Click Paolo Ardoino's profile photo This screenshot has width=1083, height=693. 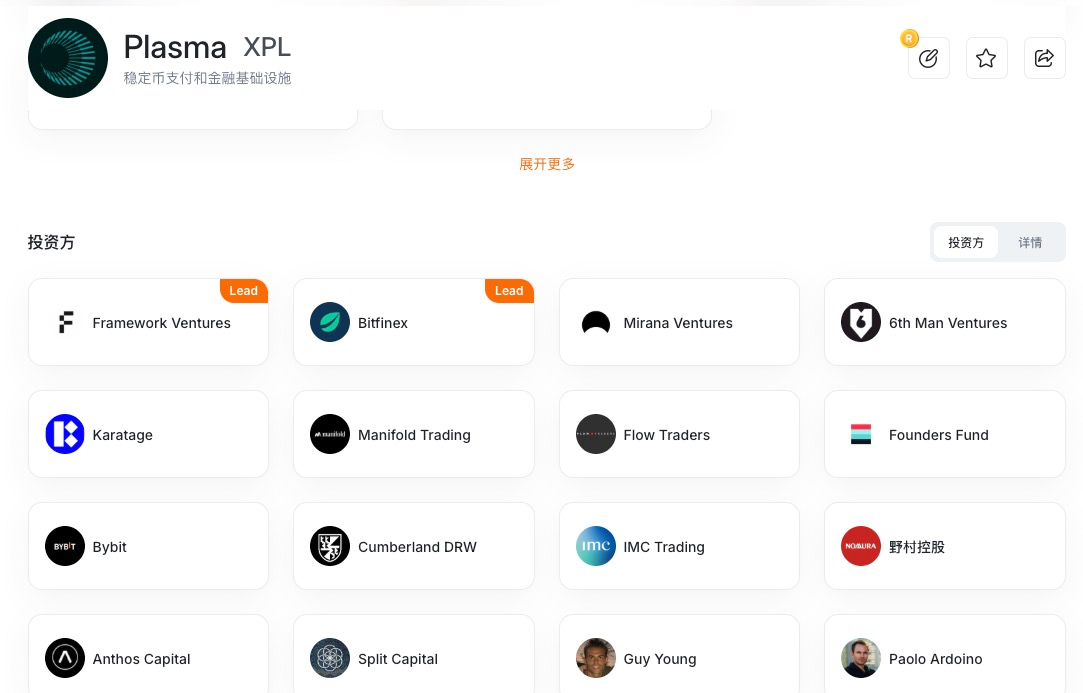pos(861,658)
